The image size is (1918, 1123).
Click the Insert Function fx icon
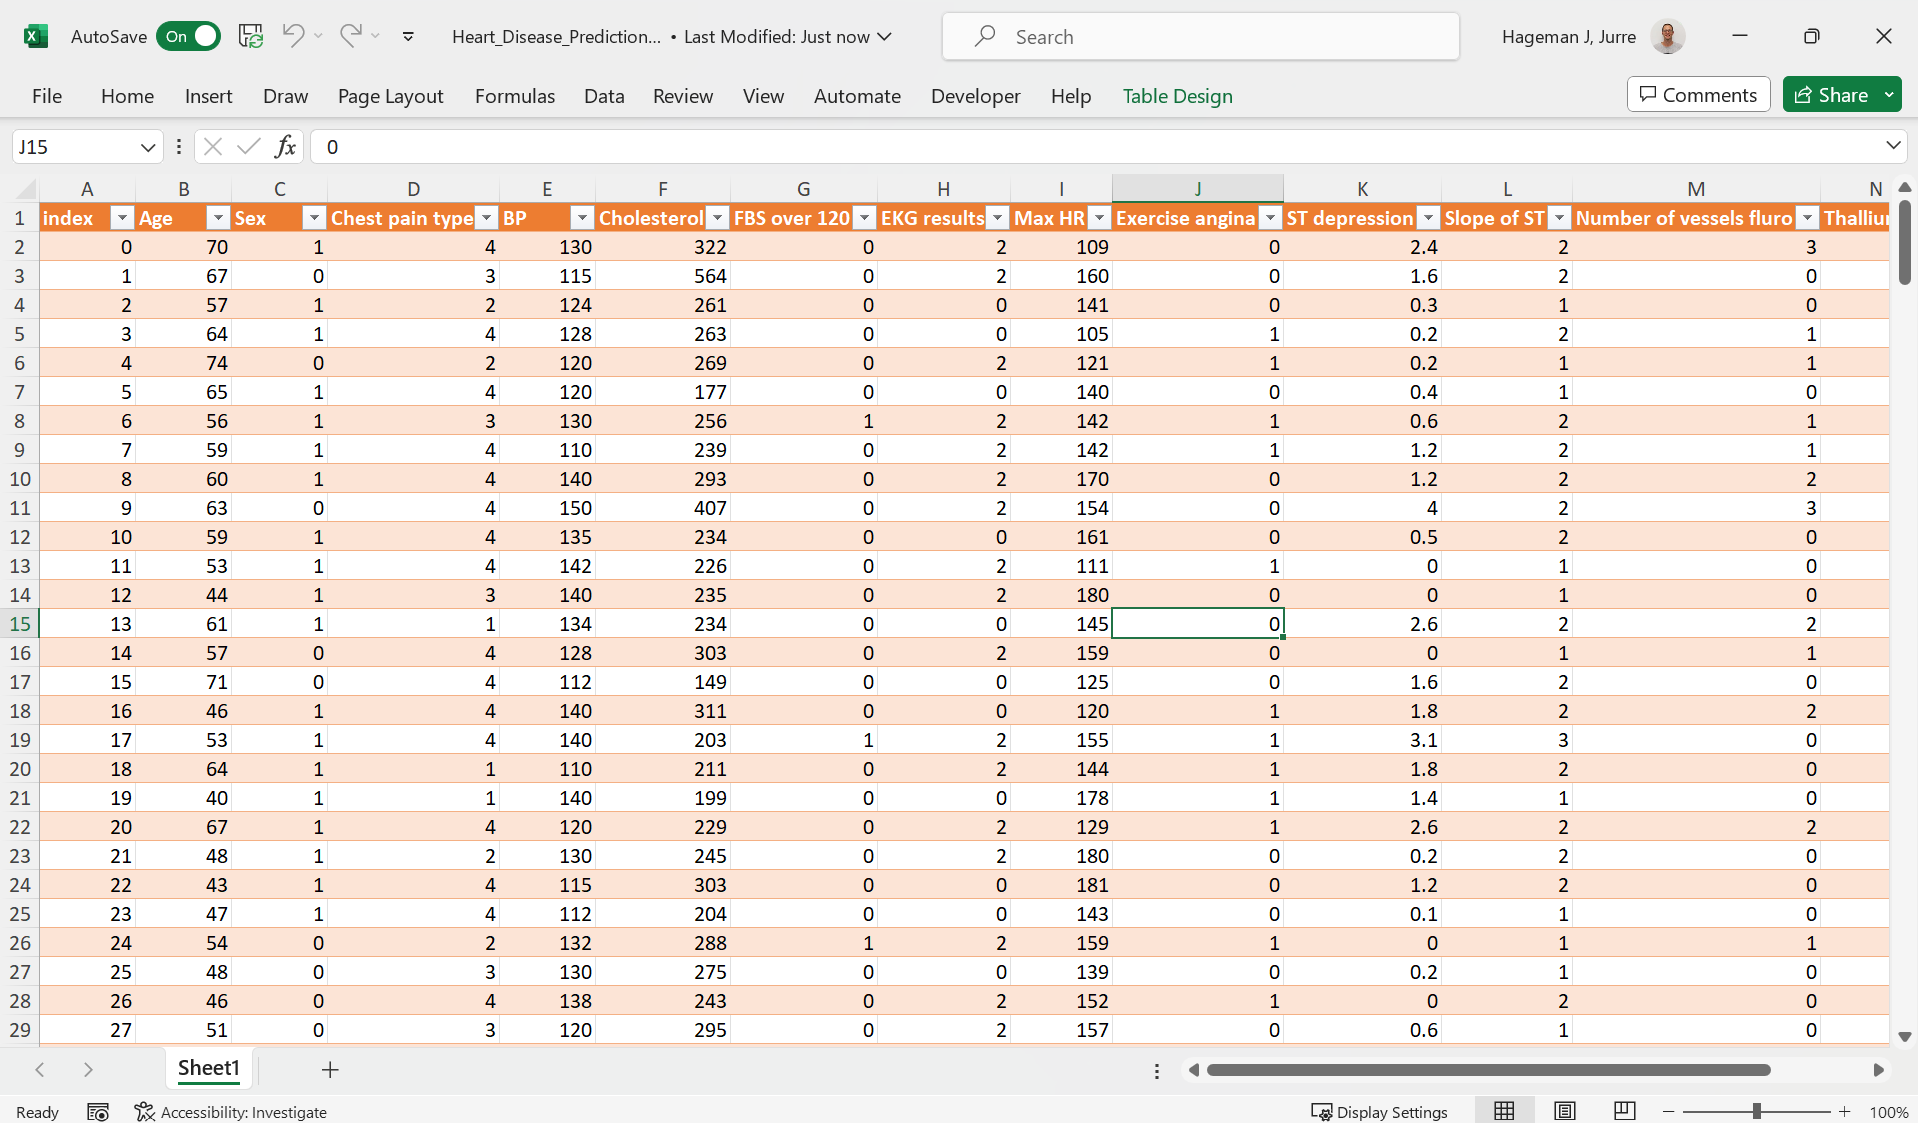[x=285, y=147]
